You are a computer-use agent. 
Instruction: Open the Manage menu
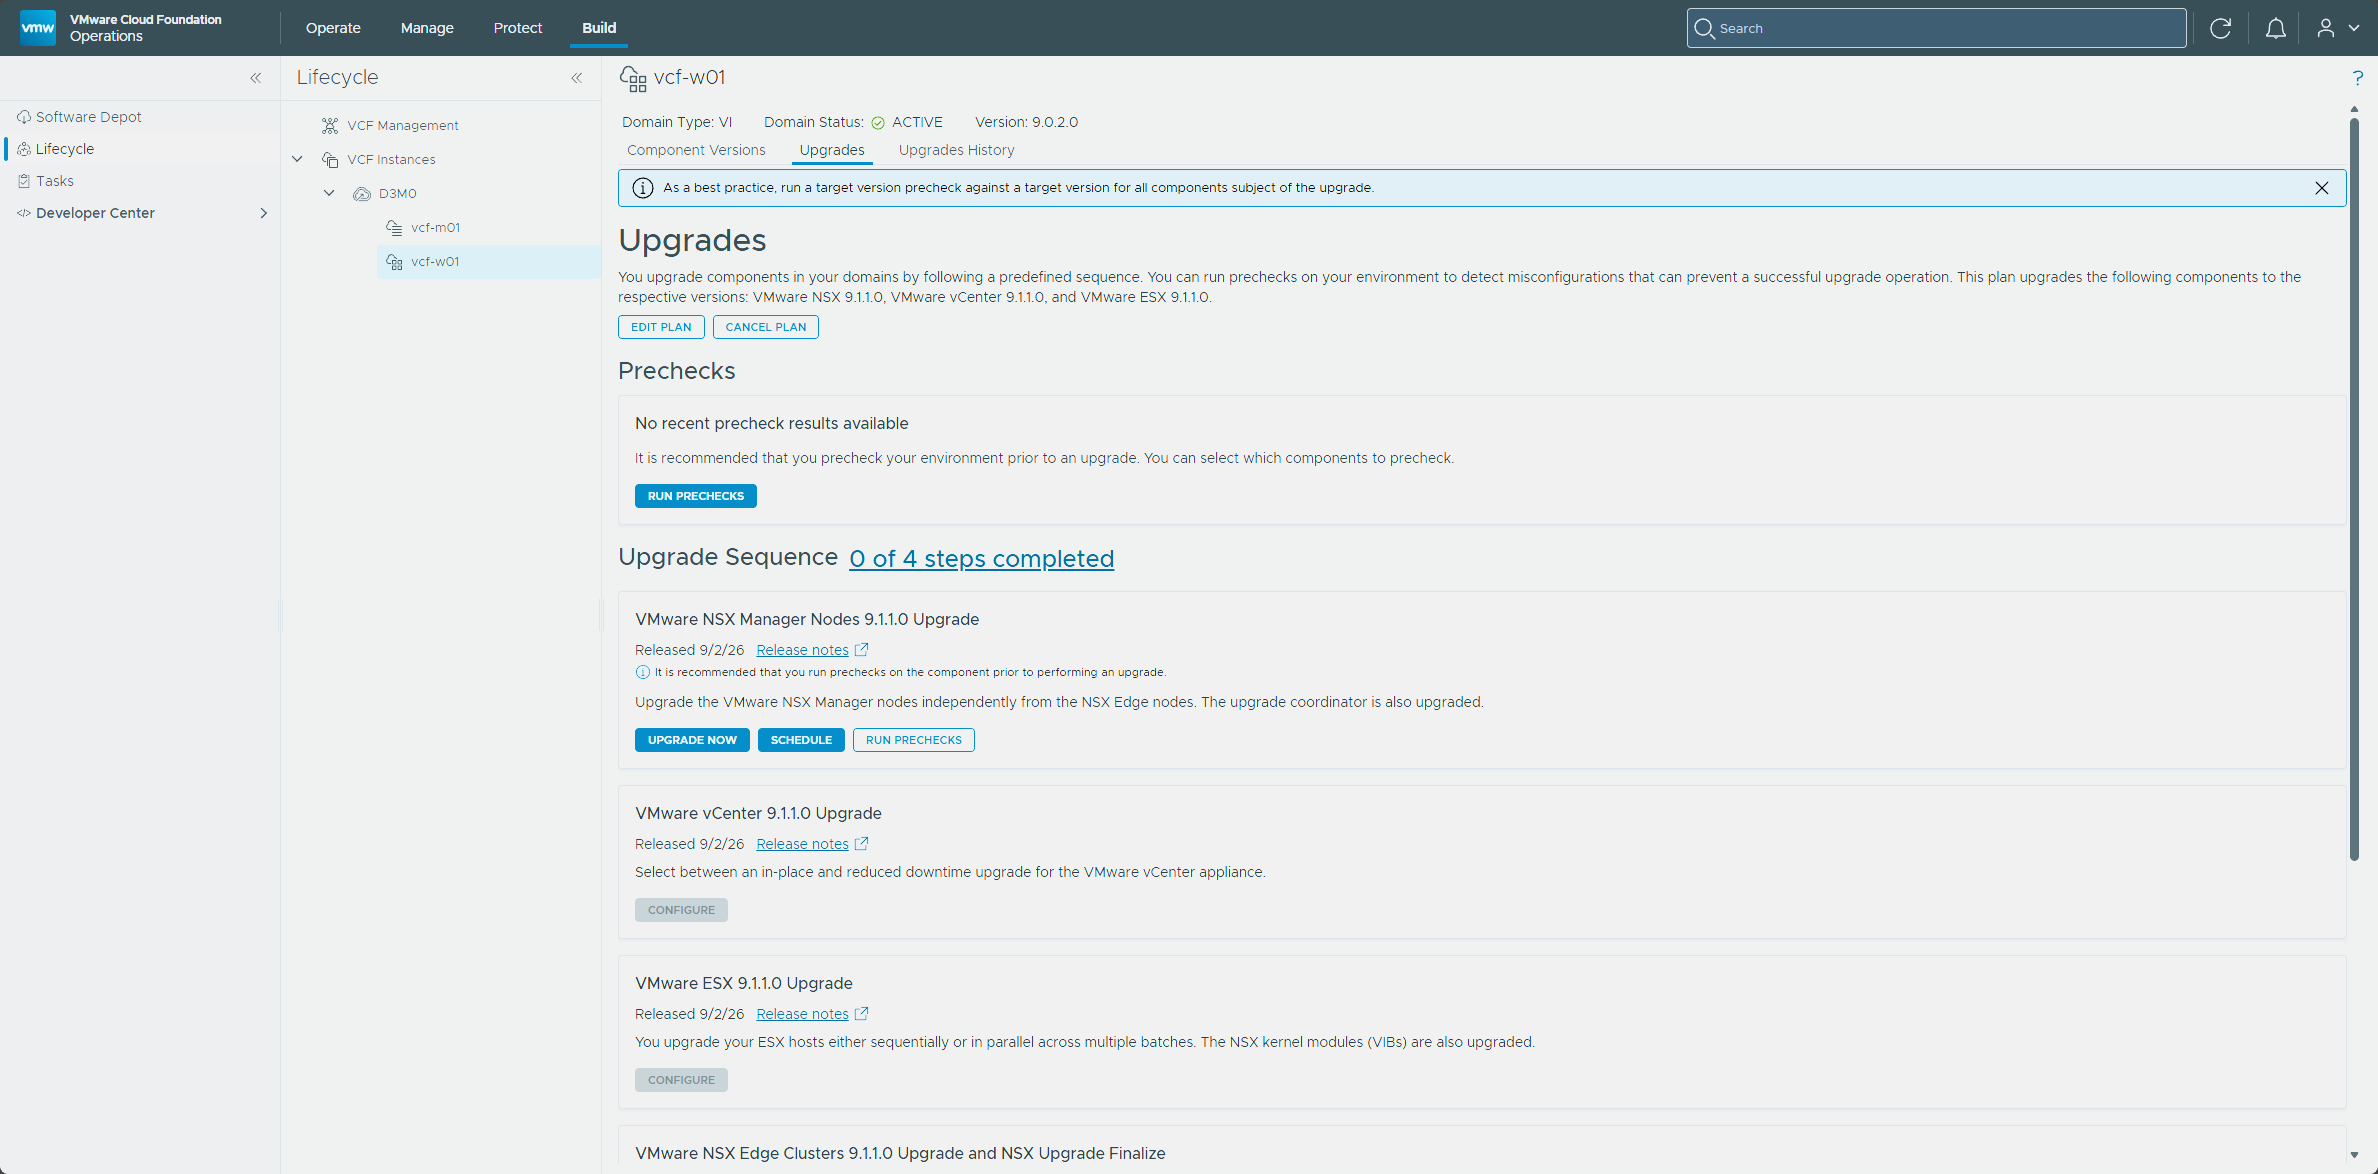pyautogui.click(x=427, y=28)
